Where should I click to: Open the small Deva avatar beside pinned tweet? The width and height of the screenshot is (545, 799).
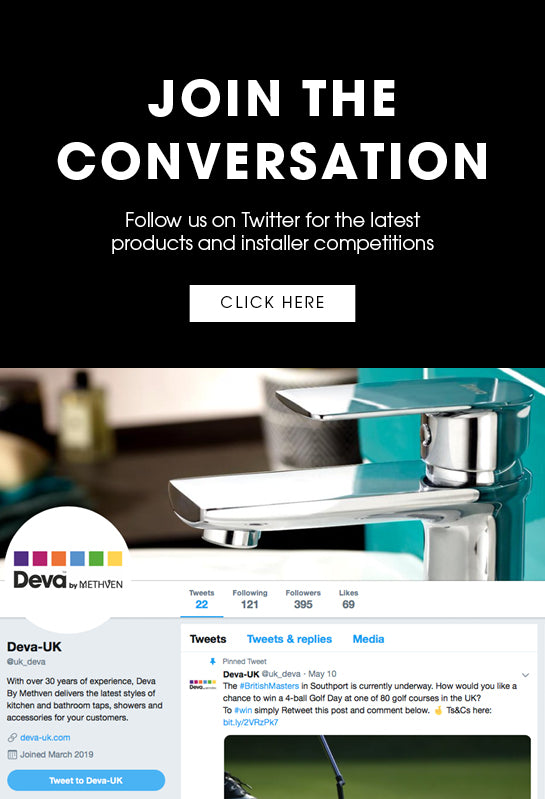pos(203,684)
